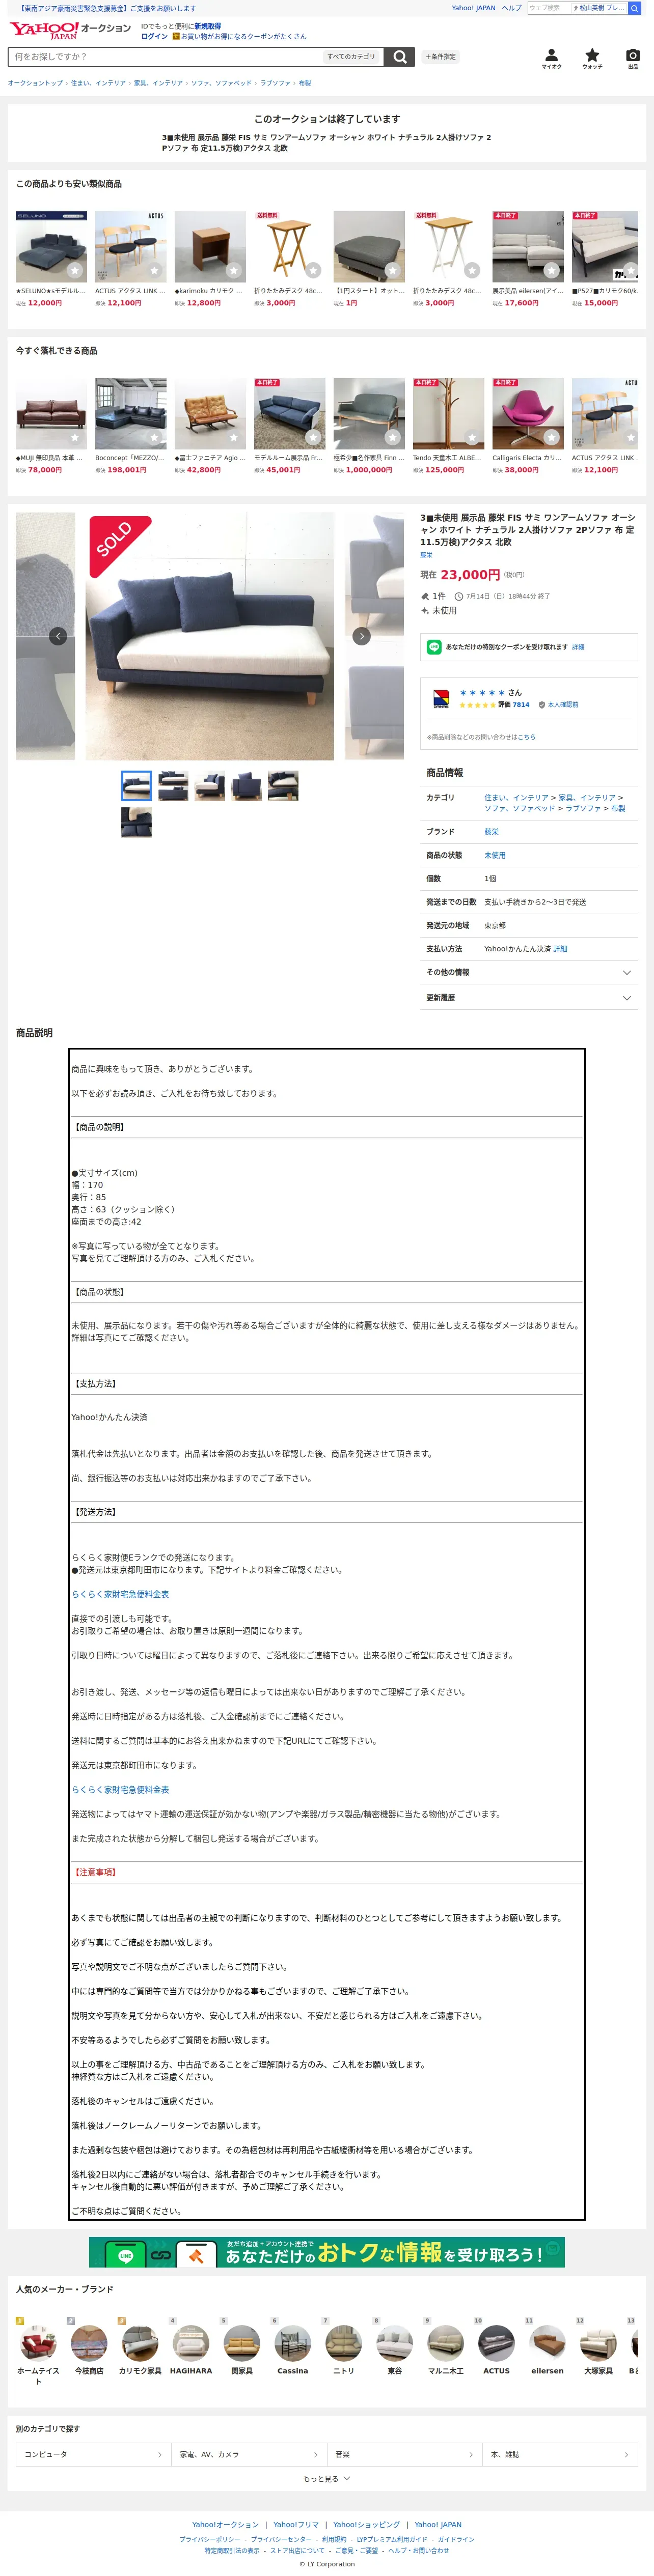This screenshot has height=2576, width=654.
Task: Open Yahoo!フリマ footer link
Action: click(x=296, y=2525)
